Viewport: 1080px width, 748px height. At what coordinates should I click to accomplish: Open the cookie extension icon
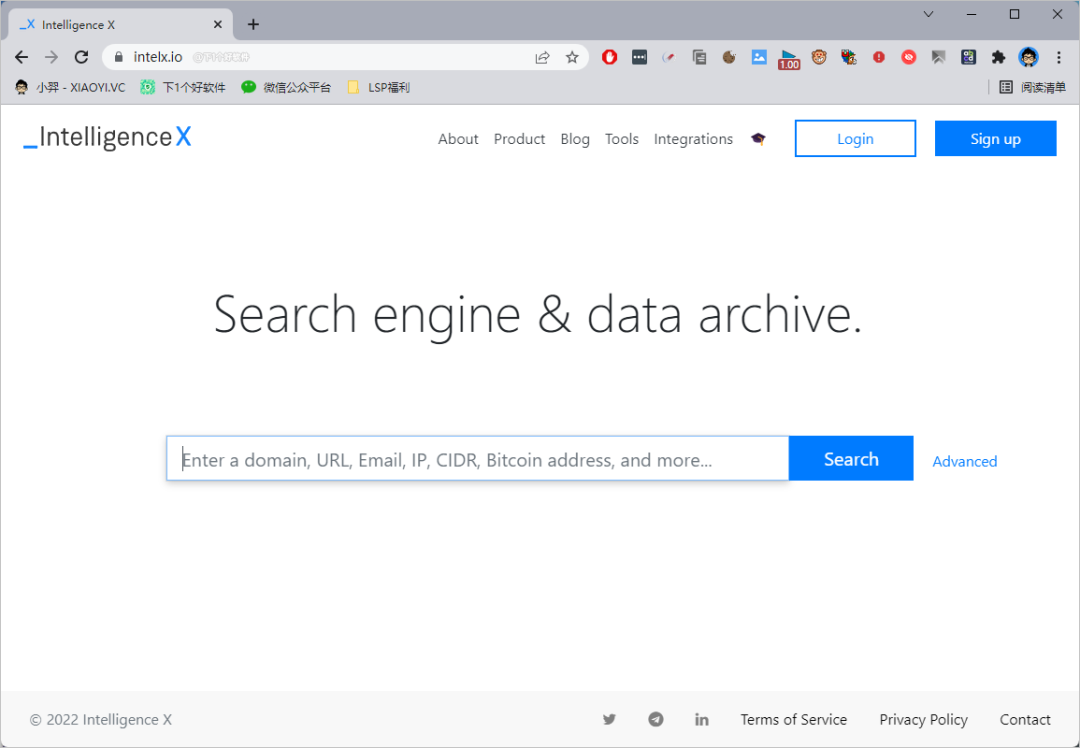point(729,57)
